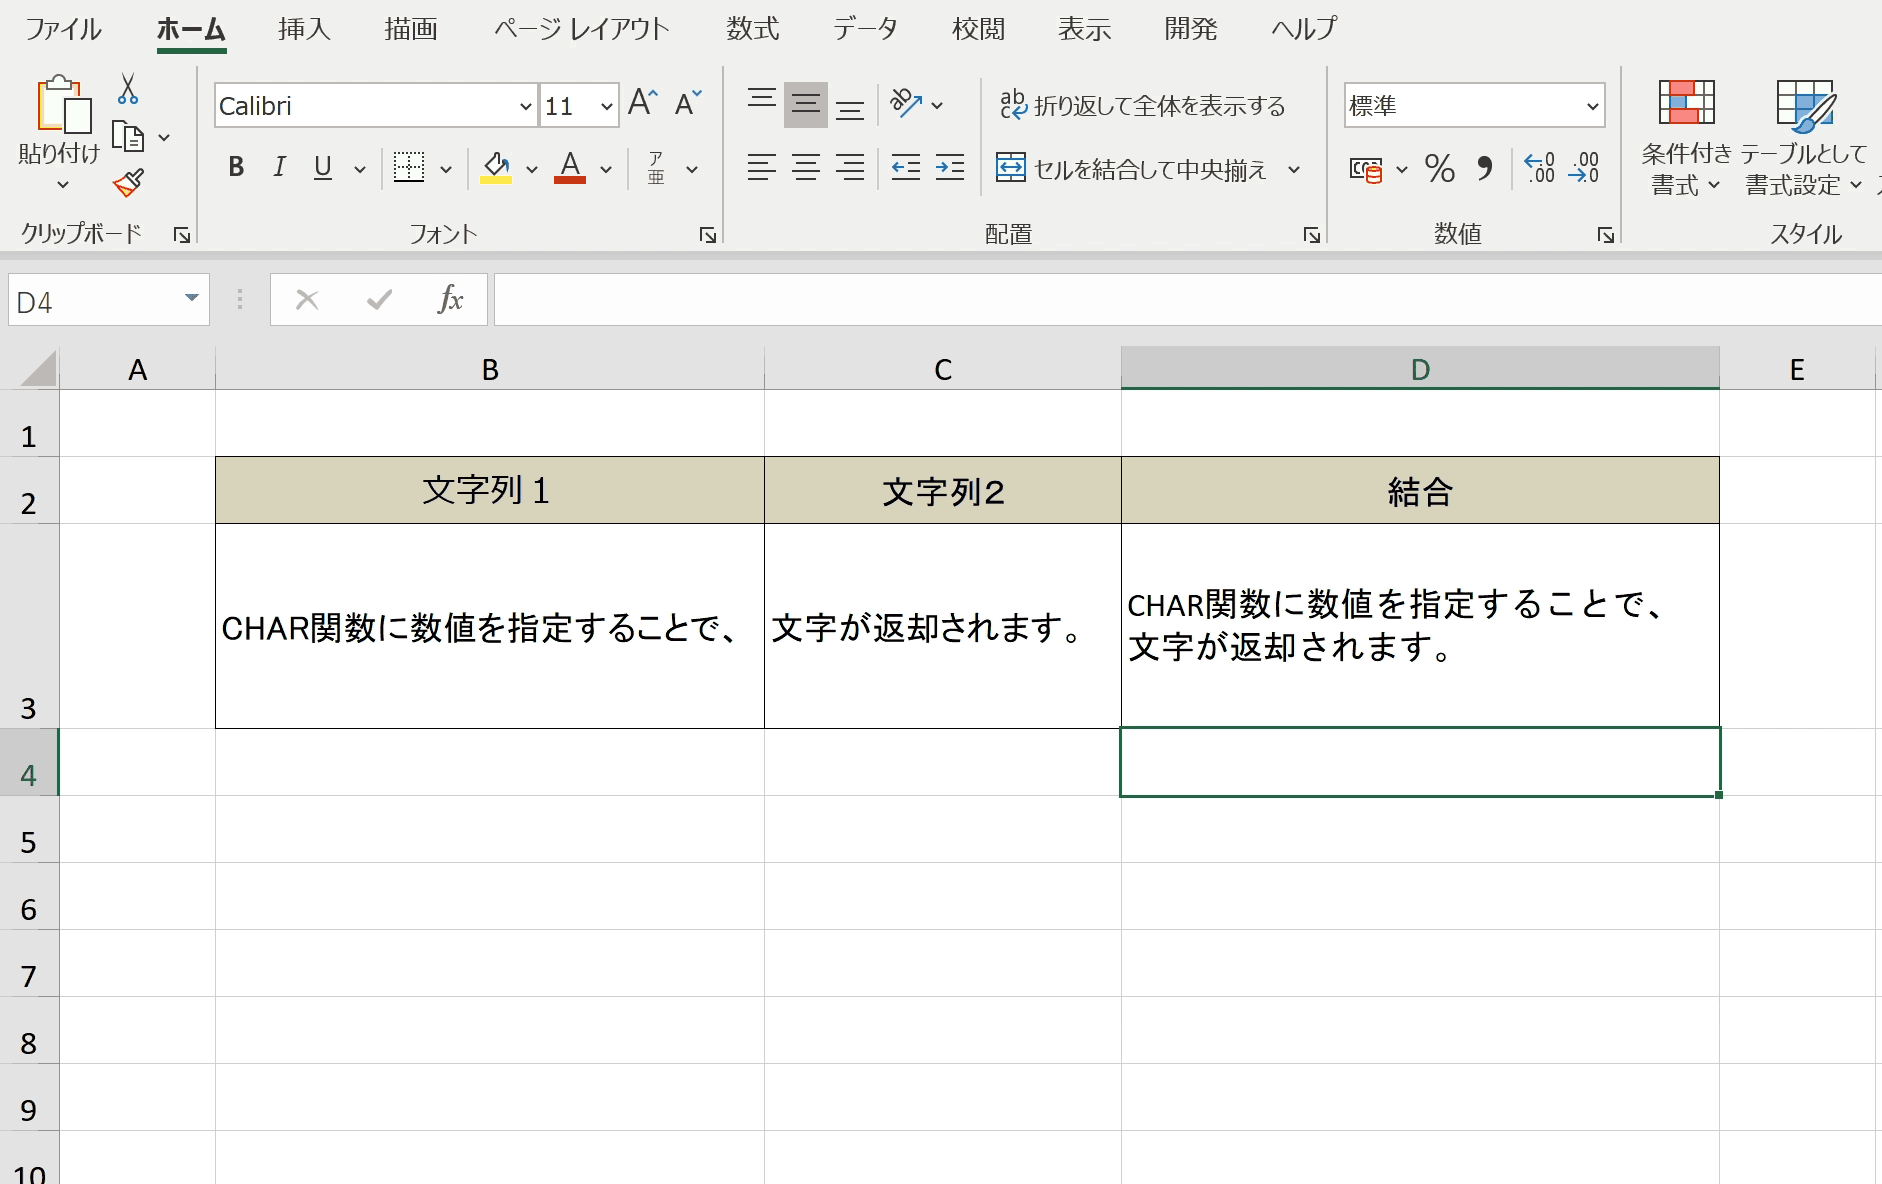Toggle wrap text (折り返して全体を表示する)
This screenshot has width=1882, height=1184.
coord(1142,104)
